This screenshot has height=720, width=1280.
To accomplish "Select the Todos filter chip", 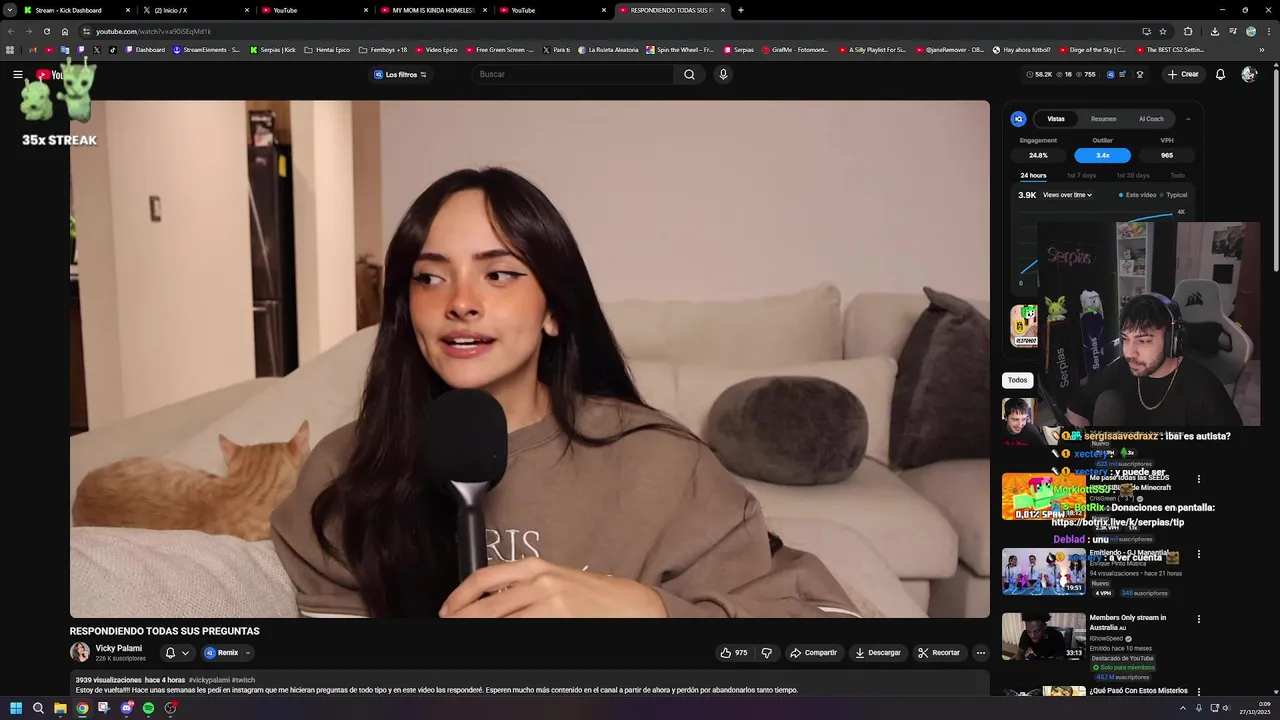I will click(1017, 380).
